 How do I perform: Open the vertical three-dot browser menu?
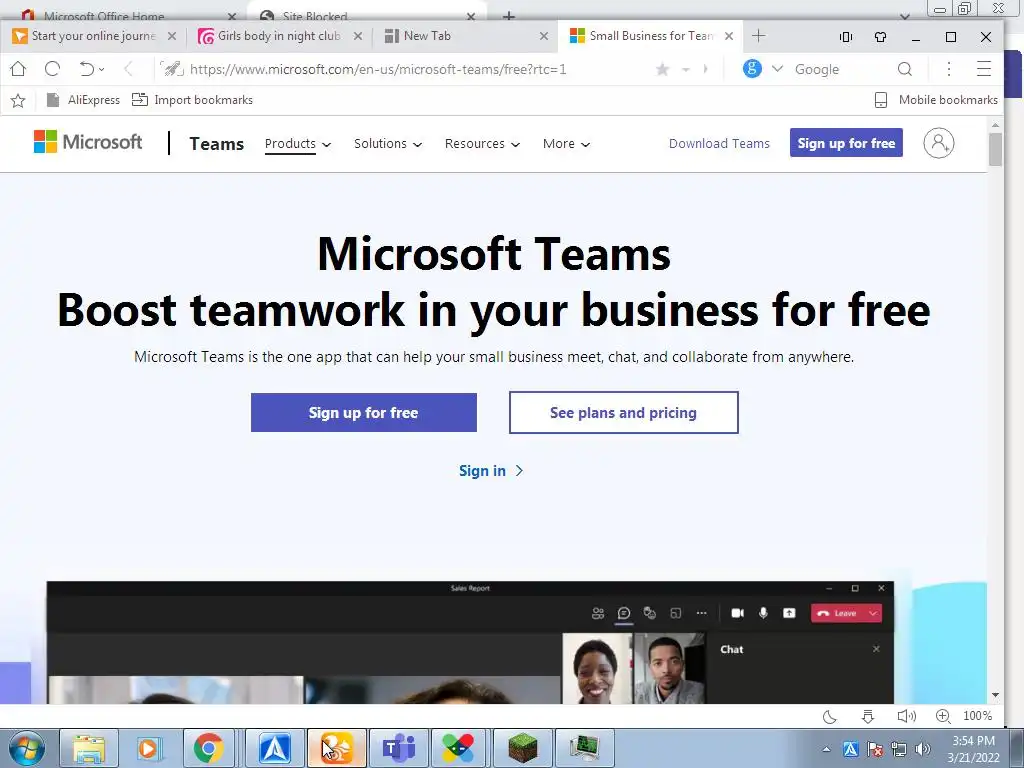coord(949,69)
